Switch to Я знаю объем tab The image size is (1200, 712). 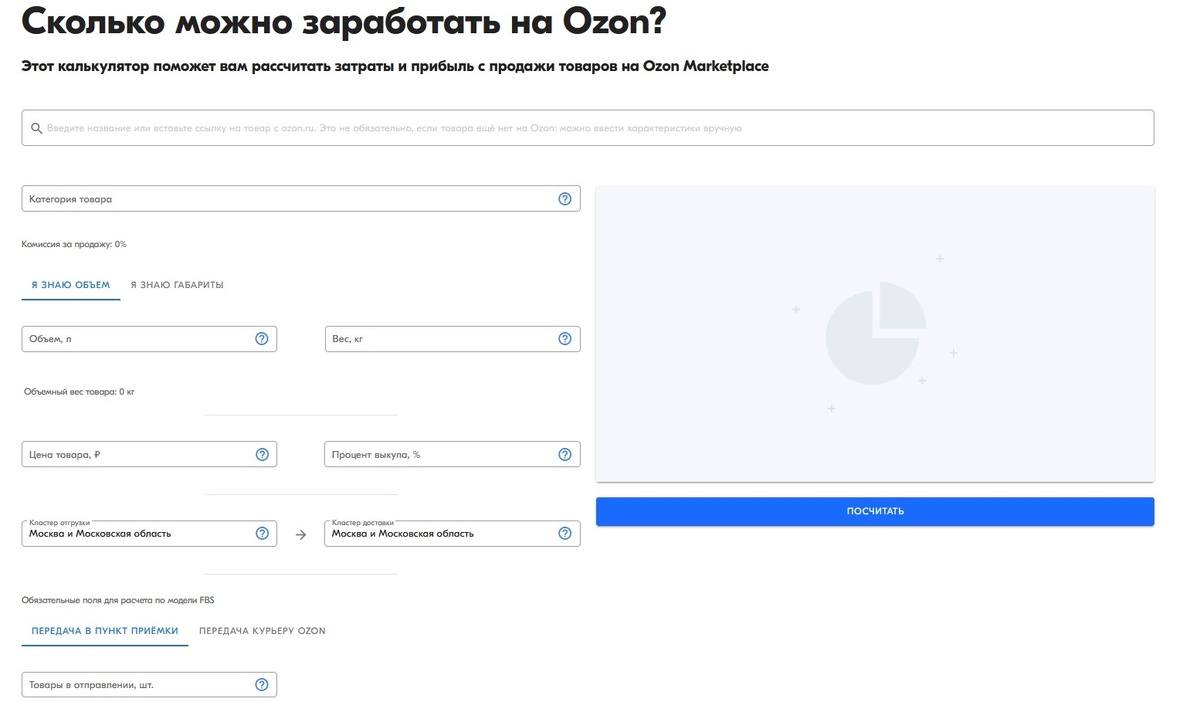point(71,285)
